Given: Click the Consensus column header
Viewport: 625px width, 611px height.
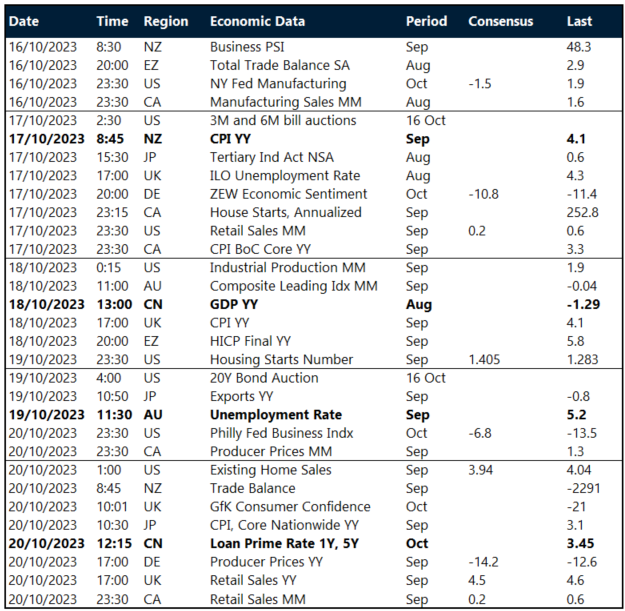Looking at the screenshot, I should tap(501, 21).
